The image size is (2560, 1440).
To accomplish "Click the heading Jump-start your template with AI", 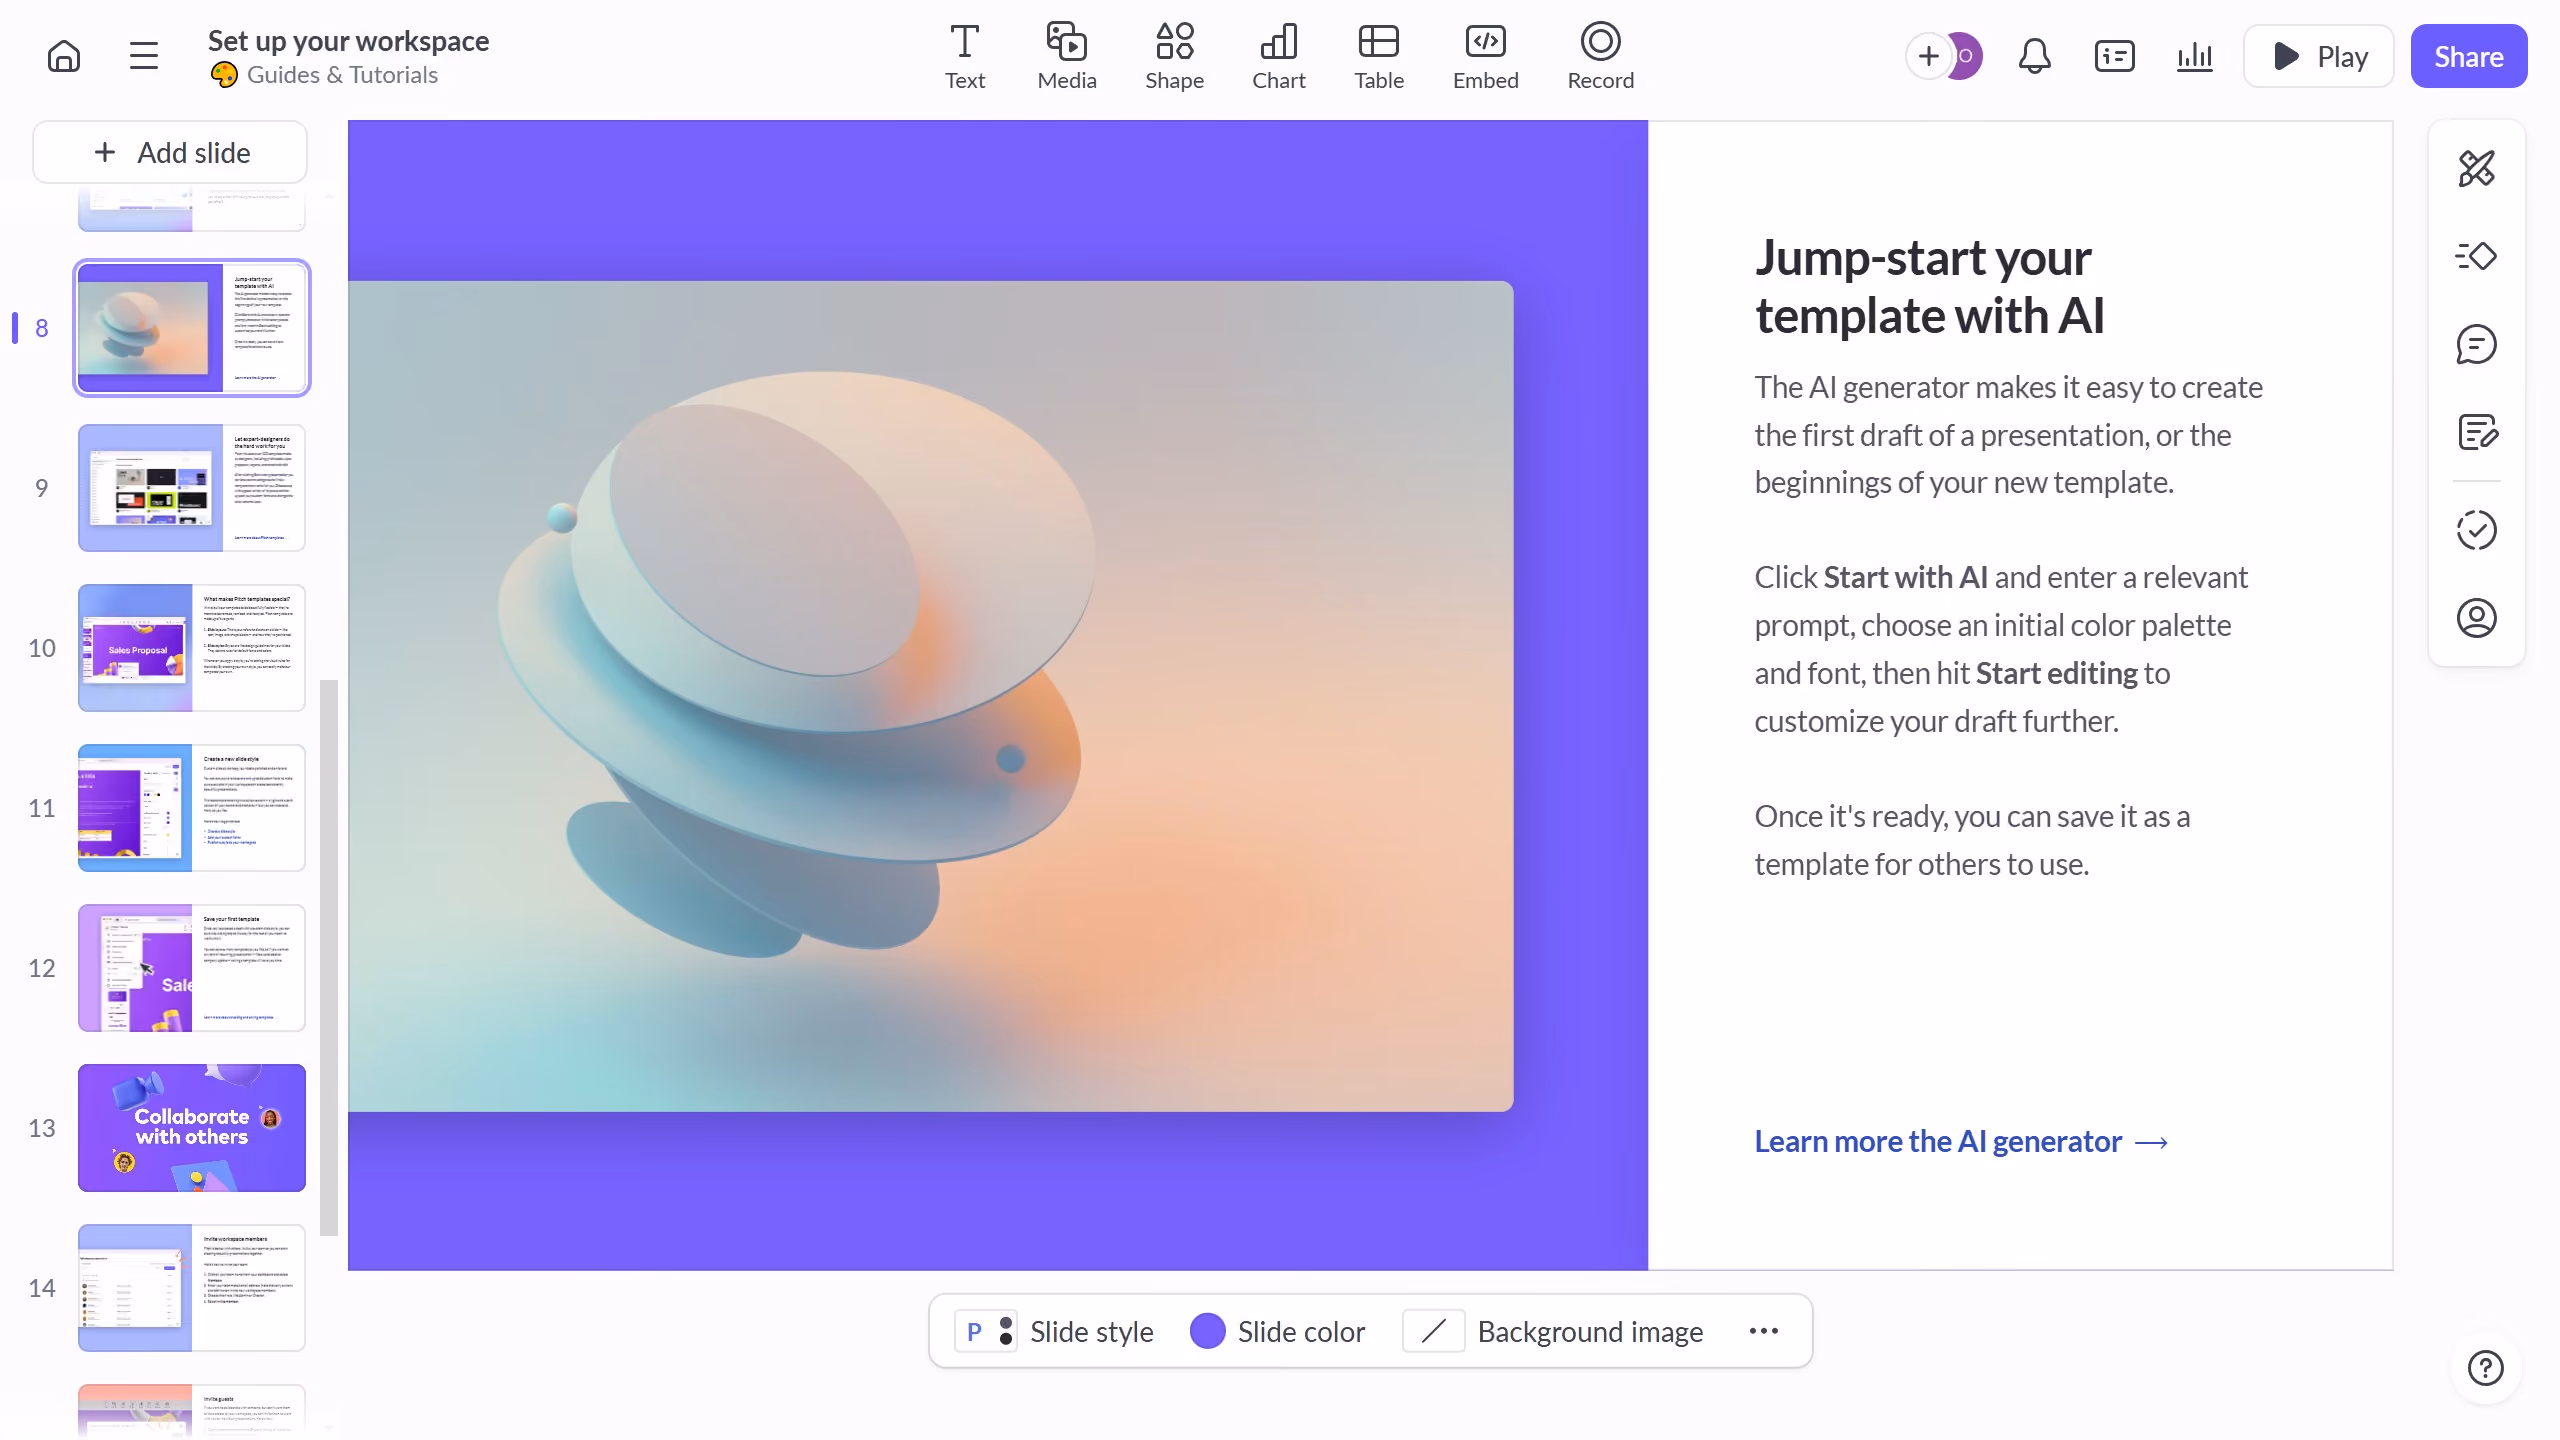I will [x=1930, y=287].
